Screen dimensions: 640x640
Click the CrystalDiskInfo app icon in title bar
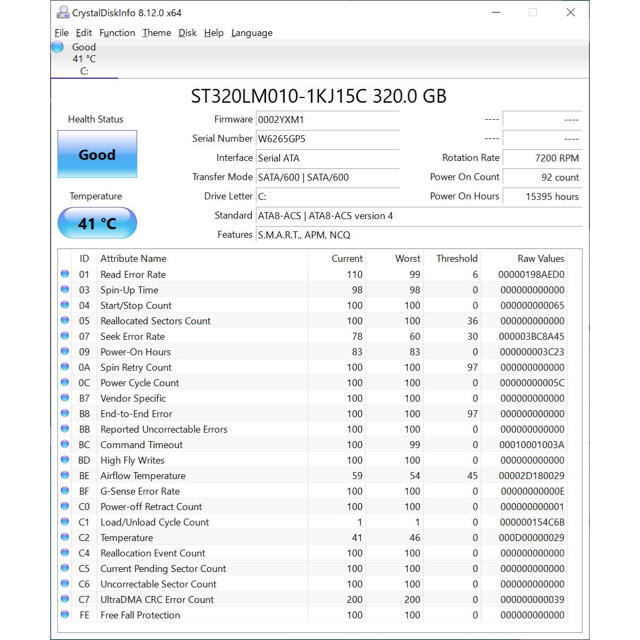coord(62,13)
